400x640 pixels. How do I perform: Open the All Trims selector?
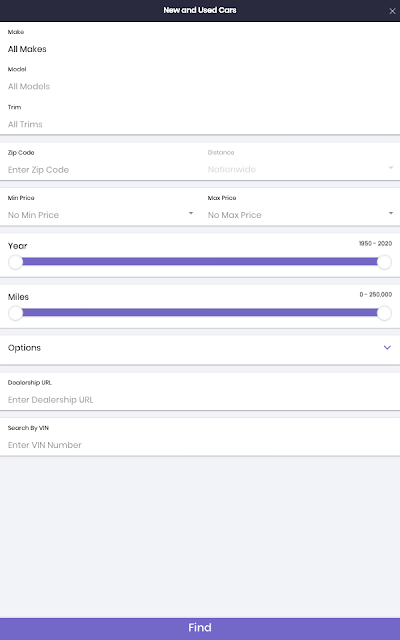point(200,124)
